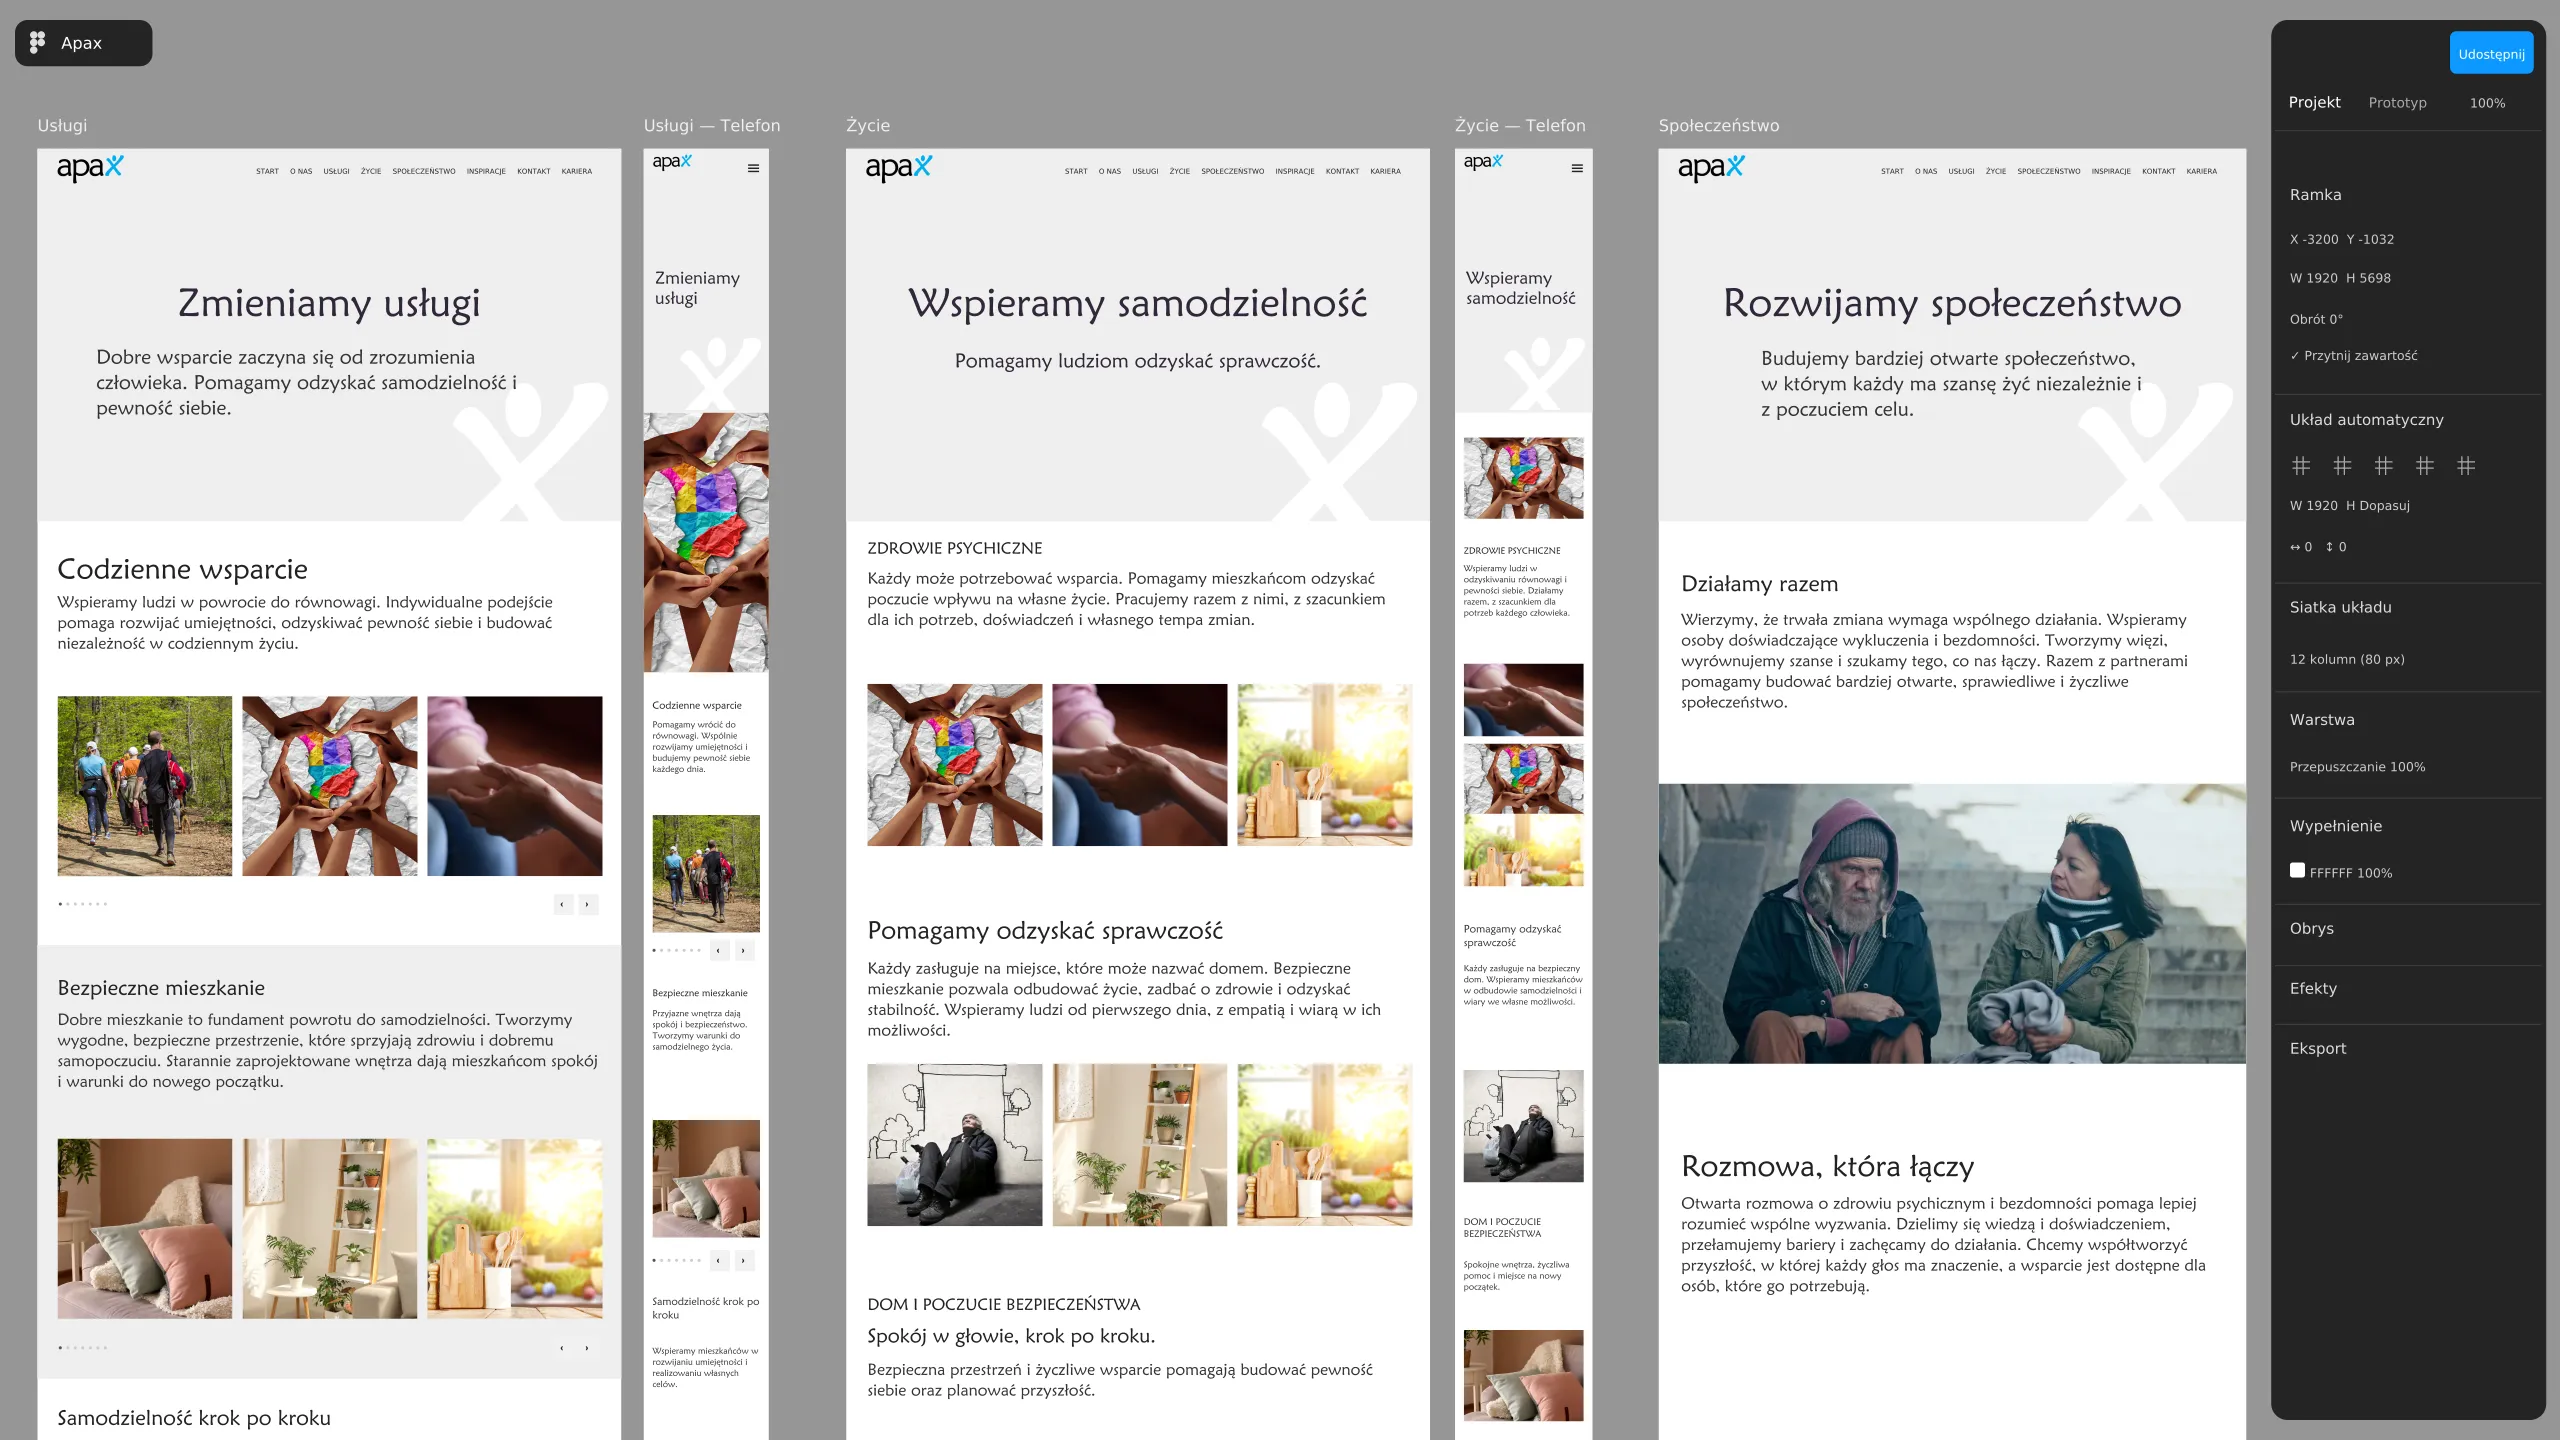Click the apax logo in Usługi frame
This screenshot has width=2560, height=1440.
(90, 168)
